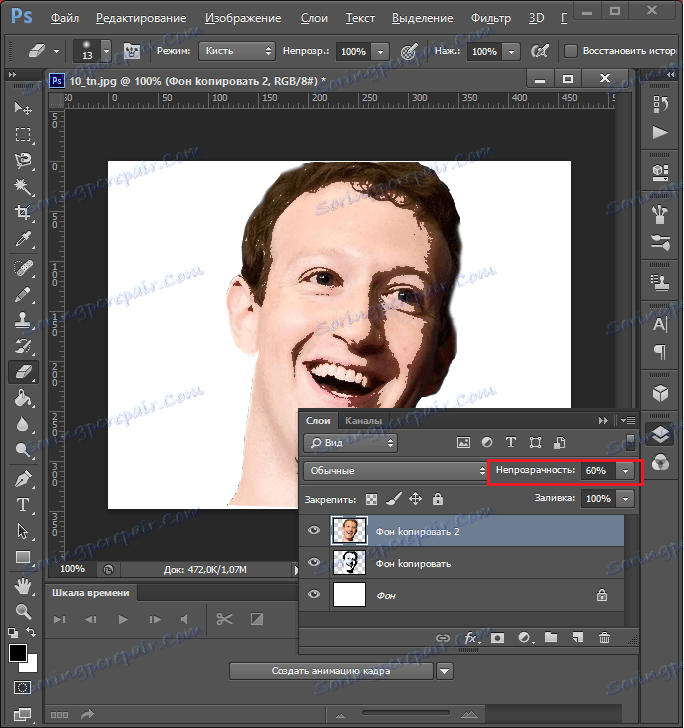Open the 'Фильтр' menu

pos(490,18)
